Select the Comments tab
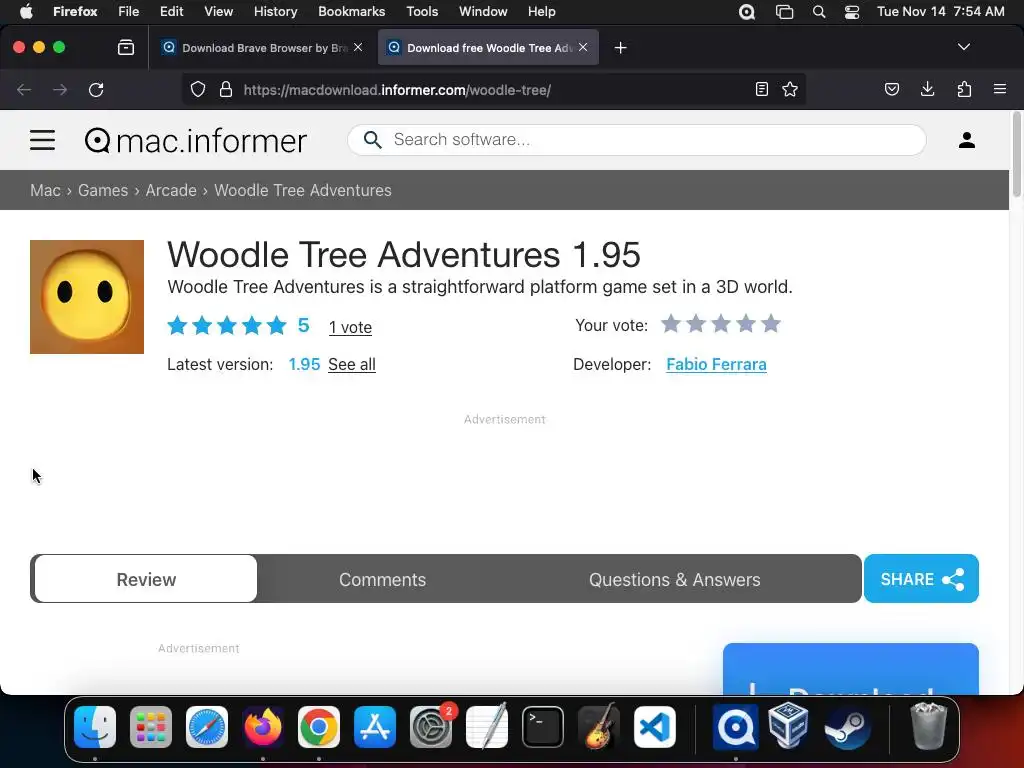 click(382, 579)
